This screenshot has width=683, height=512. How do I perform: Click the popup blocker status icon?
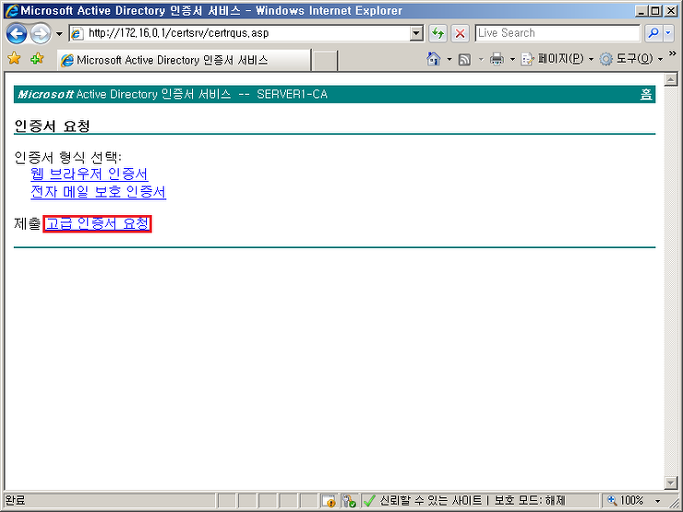[330, 501]
